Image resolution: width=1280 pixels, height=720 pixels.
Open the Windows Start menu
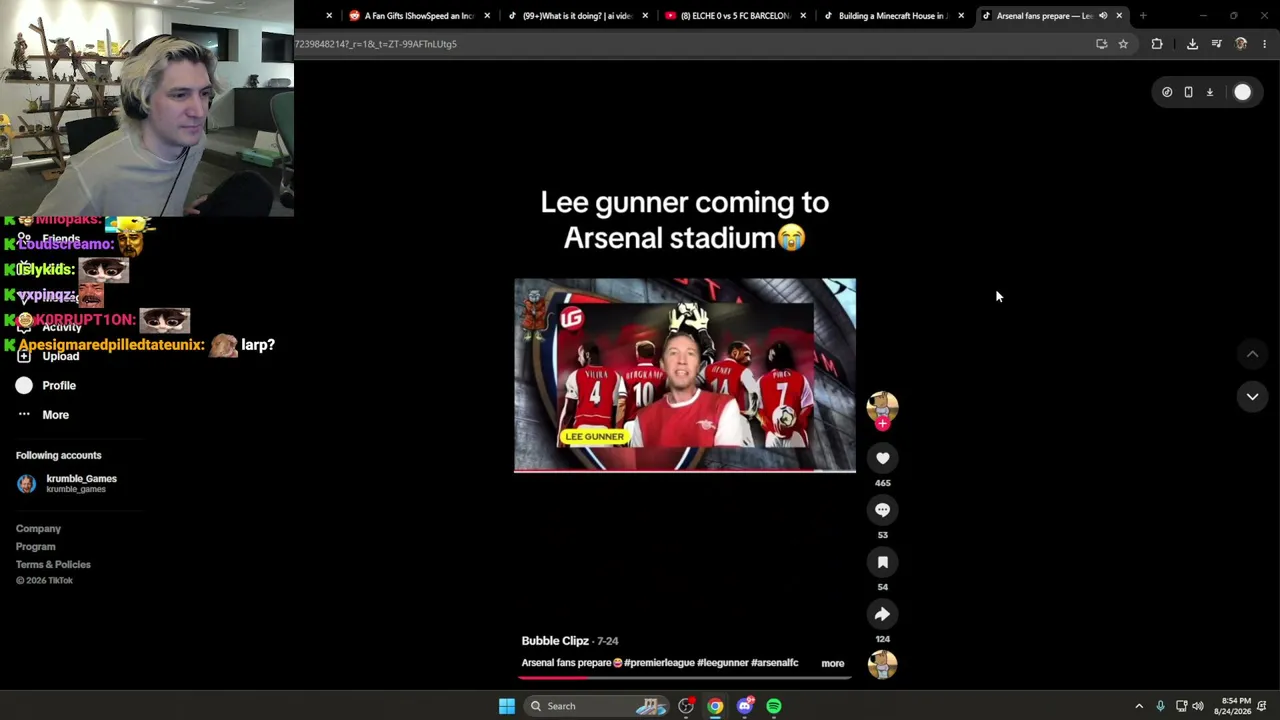[507, 706]
